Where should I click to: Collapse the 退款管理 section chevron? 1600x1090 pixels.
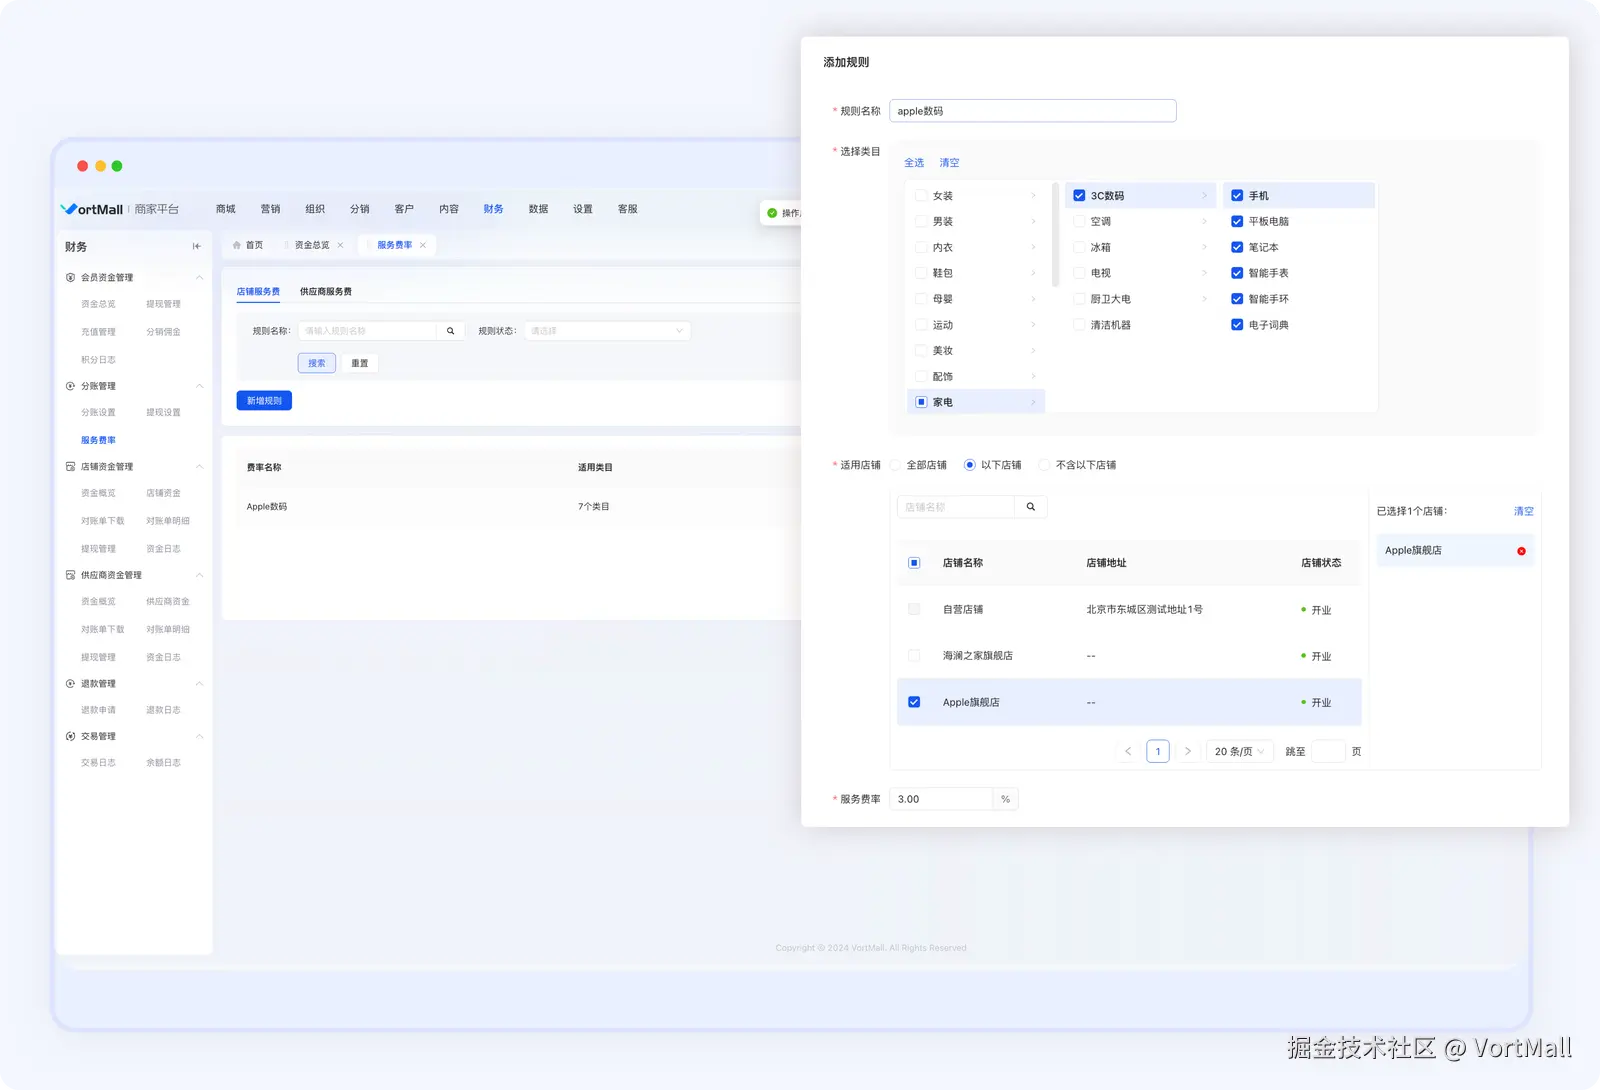(x=199, y=684)
